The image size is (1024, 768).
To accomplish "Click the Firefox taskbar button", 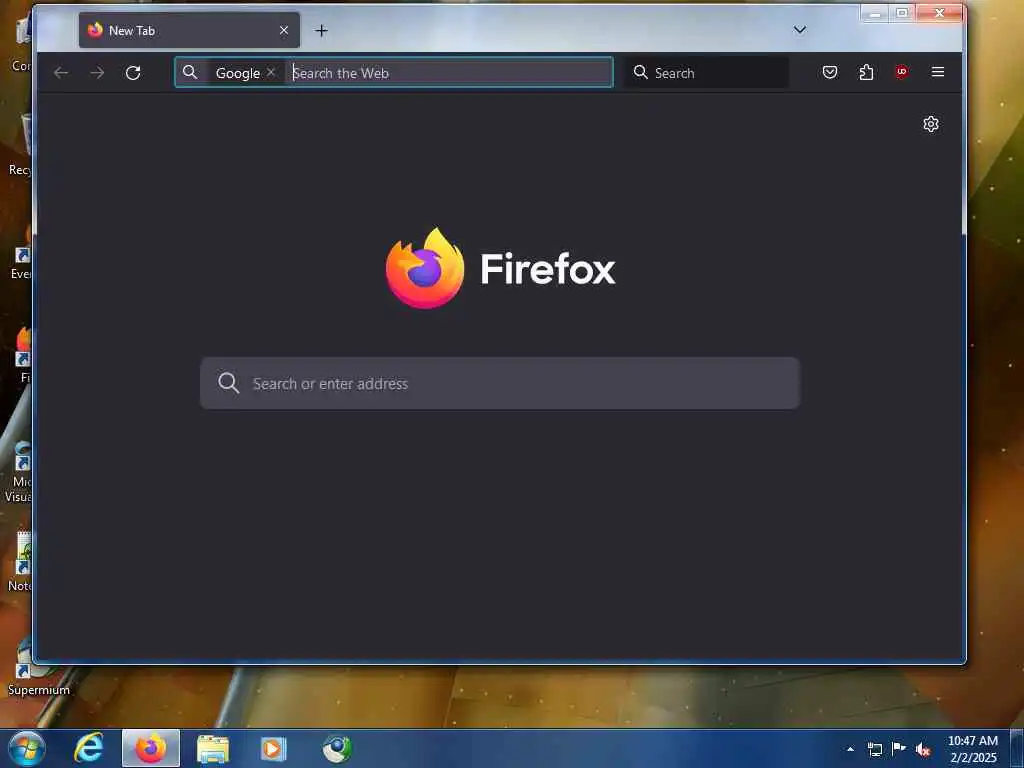I will 151,748.
